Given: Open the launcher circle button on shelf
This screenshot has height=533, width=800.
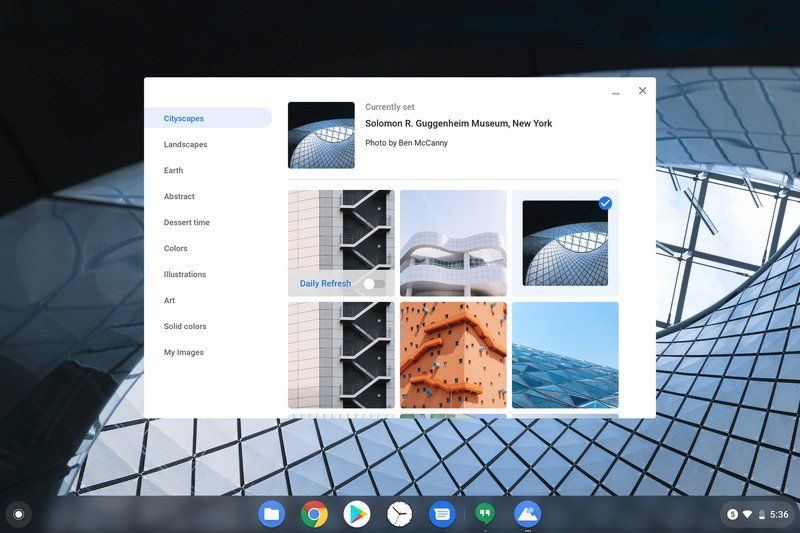Looking at the screenshot, I should pos(18,514).
